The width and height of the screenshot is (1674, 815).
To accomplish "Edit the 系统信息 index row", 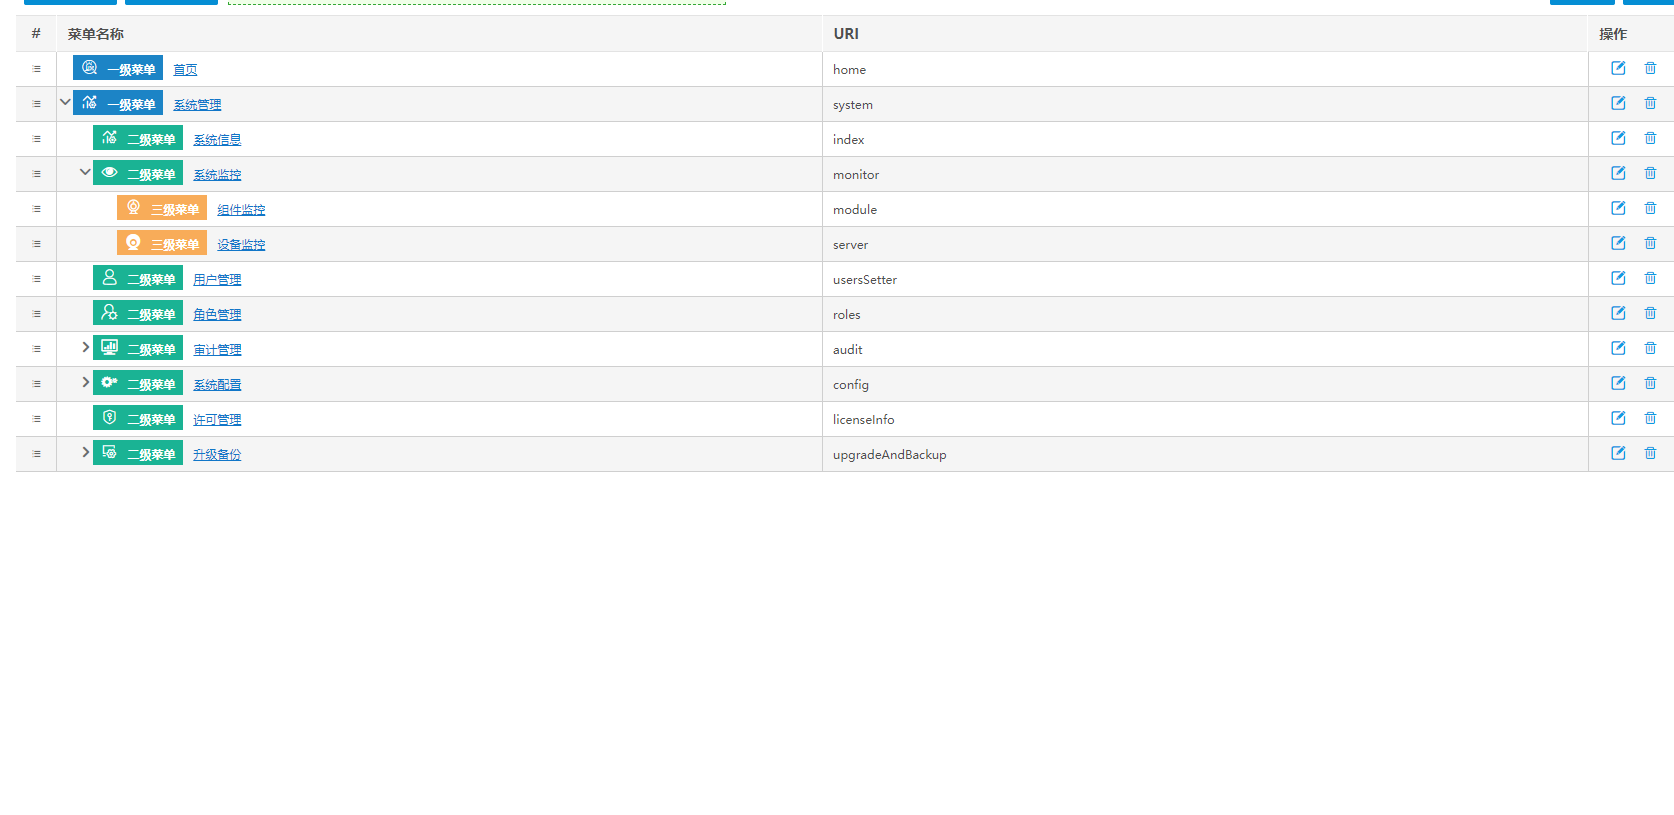I will click(1618, 138).
